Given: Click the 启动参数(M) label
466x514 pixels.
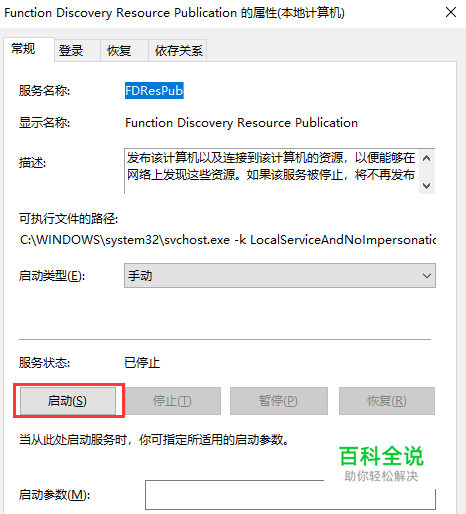Looking at the screenshot, I should 54,495.
